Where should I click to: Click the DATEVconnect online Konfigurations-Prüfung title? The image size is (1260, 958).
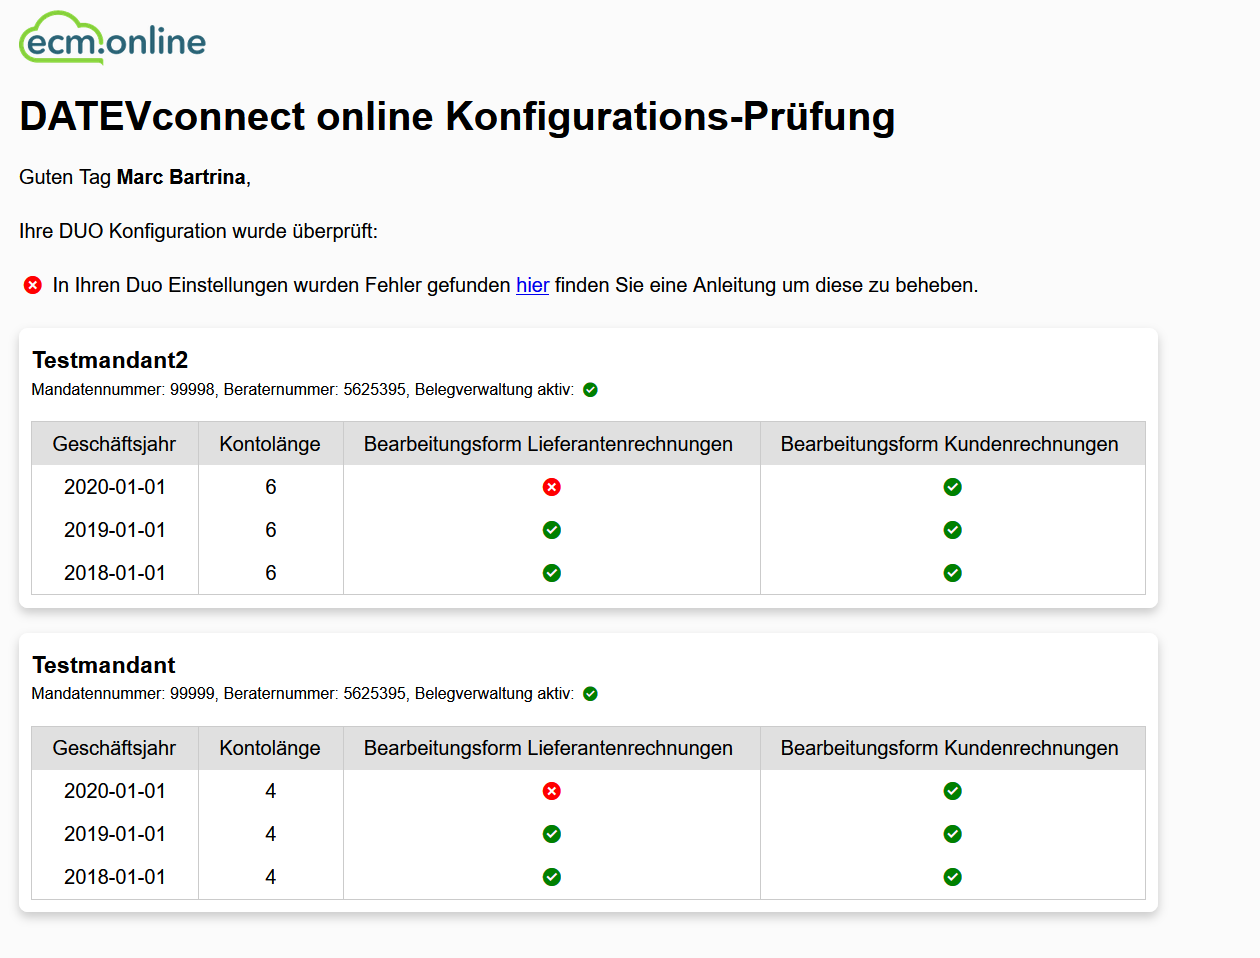coord(457,116)
